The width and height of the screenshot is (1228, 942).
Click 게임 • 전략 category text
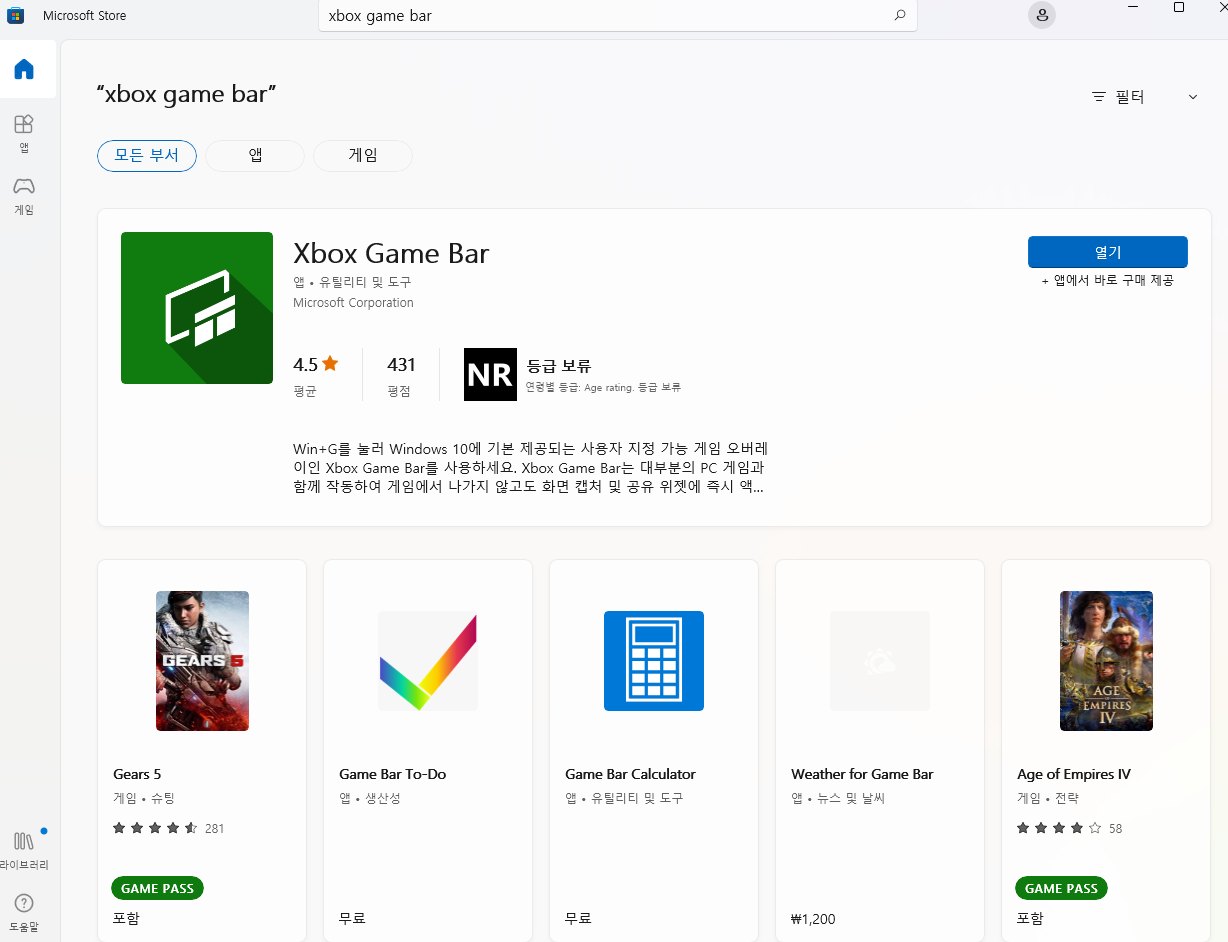tap(1048, 798)
